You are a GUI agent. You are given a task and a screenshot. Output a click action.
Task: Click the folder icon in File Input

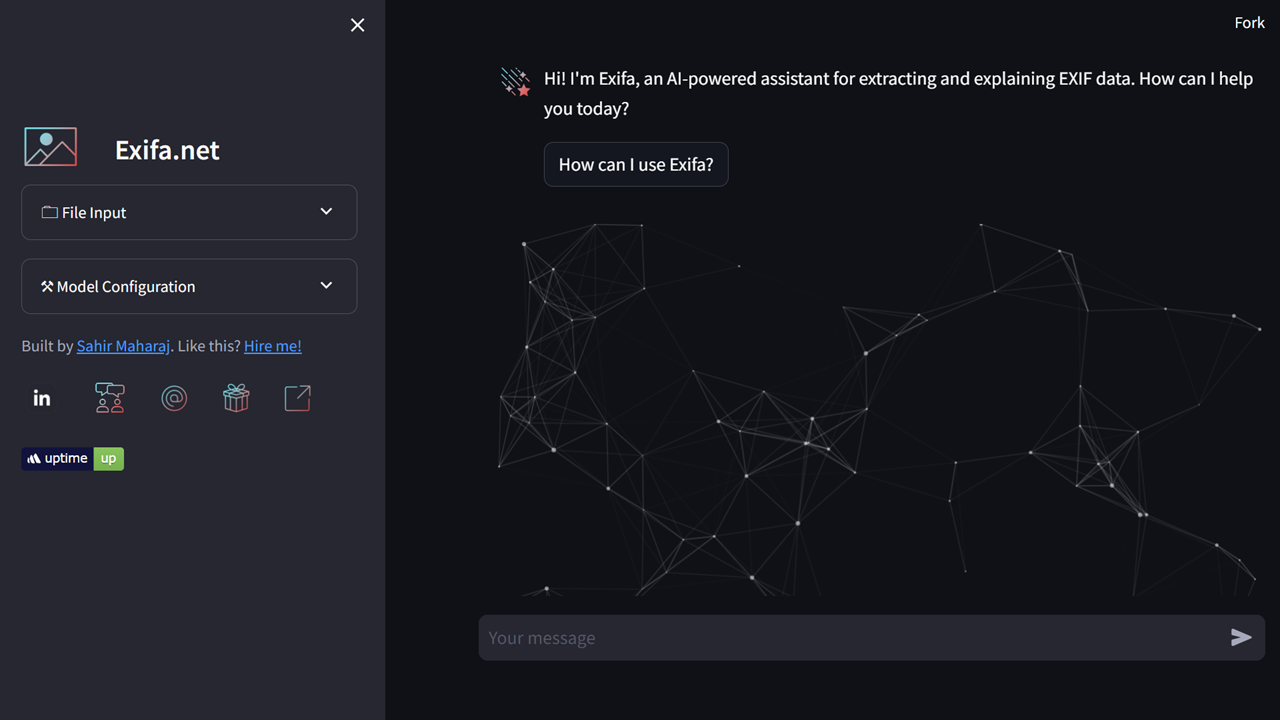48,212
